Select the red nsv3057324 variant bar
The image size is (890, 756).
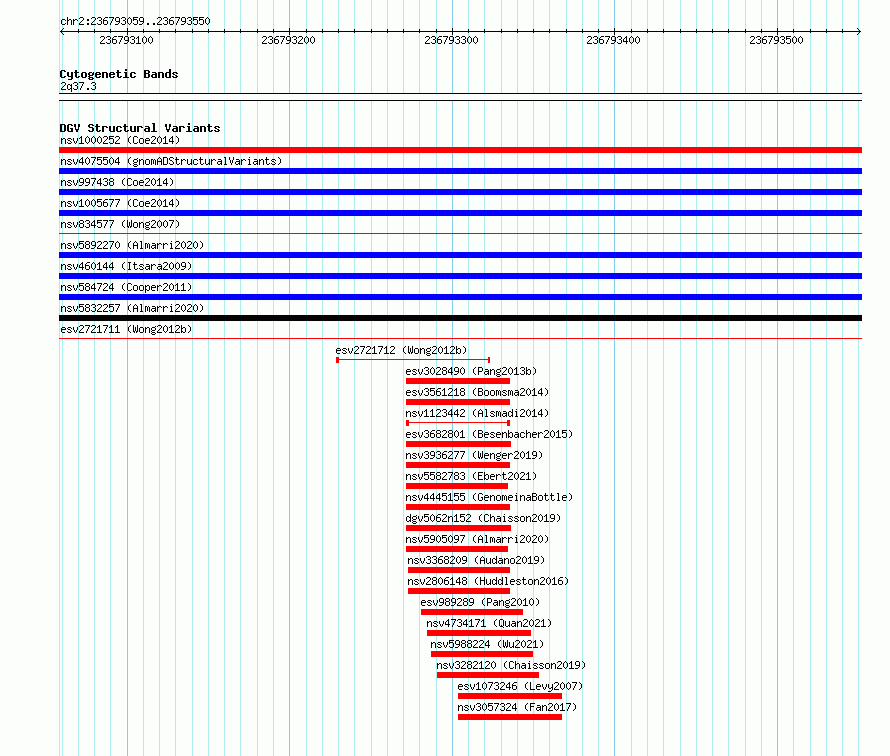pos(510,717)
